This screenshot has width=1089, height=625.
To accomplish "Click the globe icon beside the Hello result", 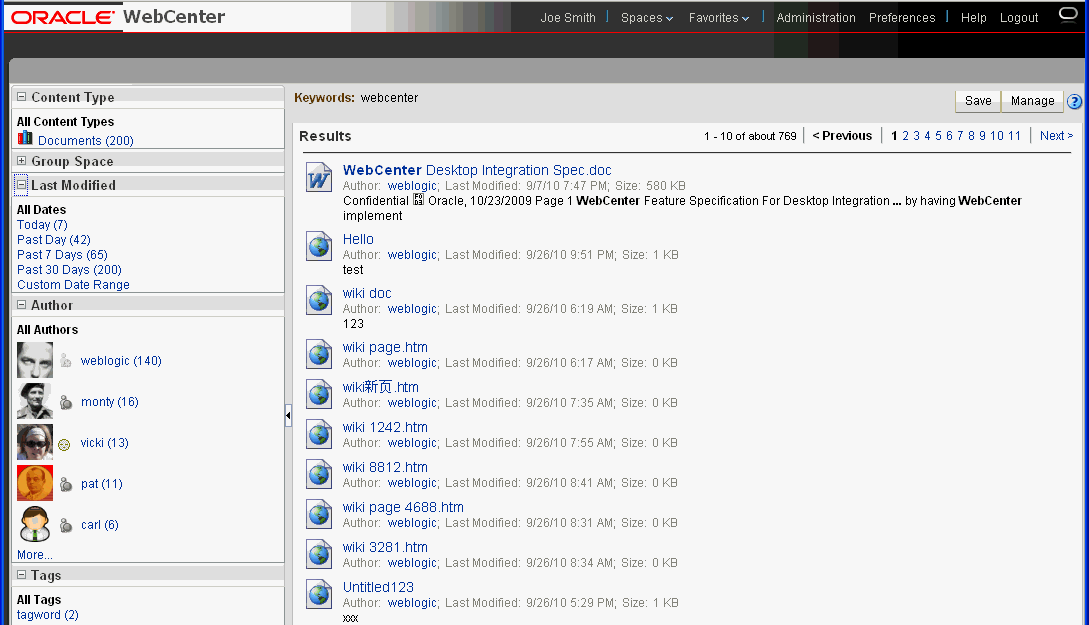I will pyautogui.click(x=318, y=246).
